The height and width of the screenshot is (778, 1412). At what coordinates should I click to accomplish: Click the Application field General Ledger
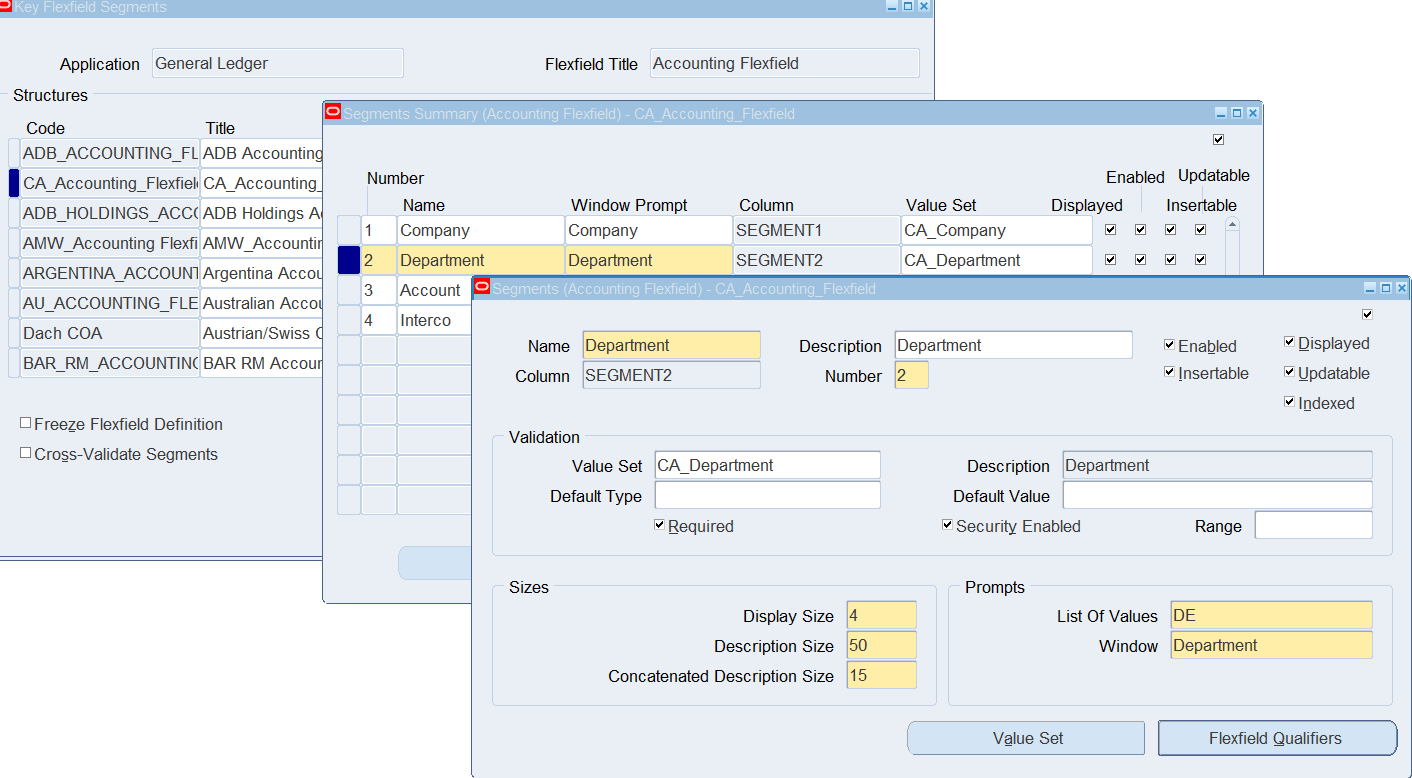(x=278, y=63)
